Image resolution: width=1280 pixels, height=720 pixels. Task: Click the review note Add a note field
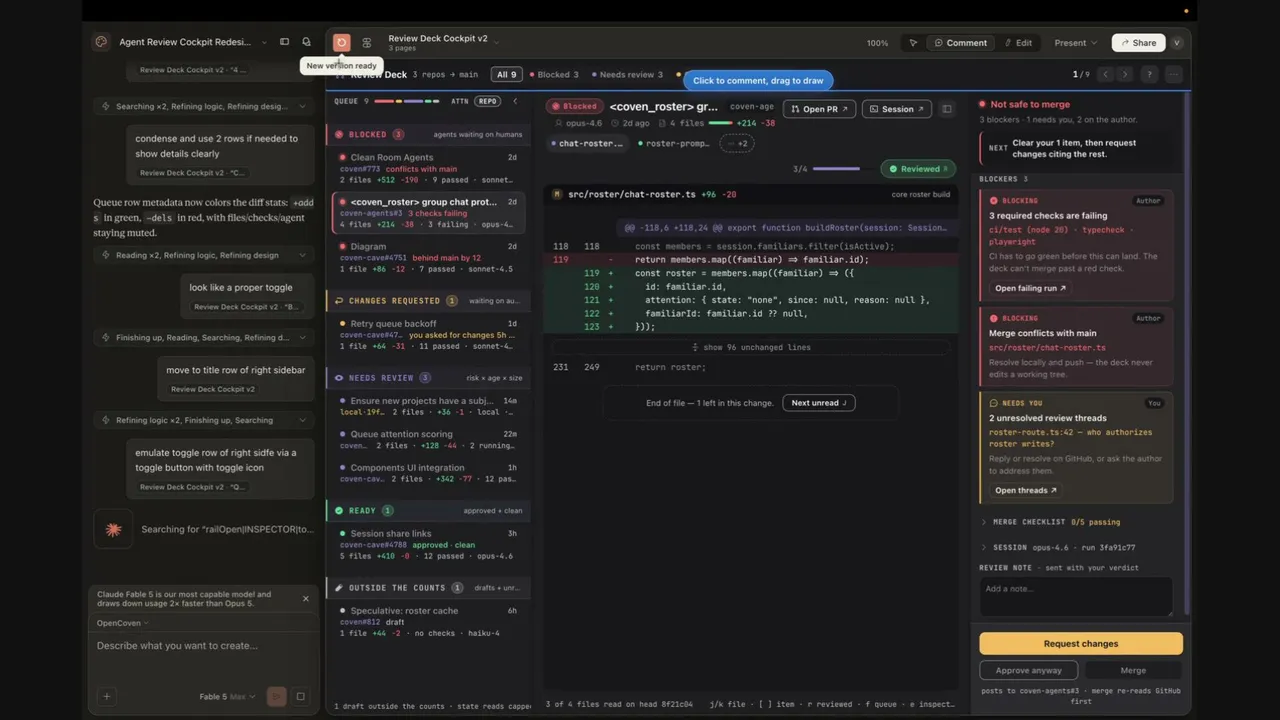(x=1075, y=596)
